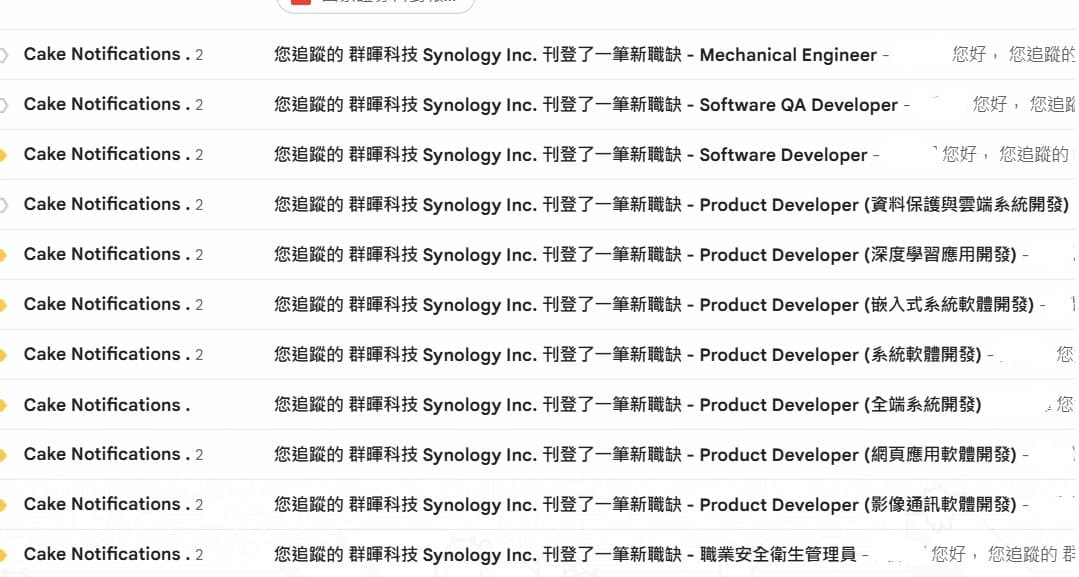The image size is (1079, 577).
Task: Toggle importance marker on Software QA Developer email
Action: (3, 105)
